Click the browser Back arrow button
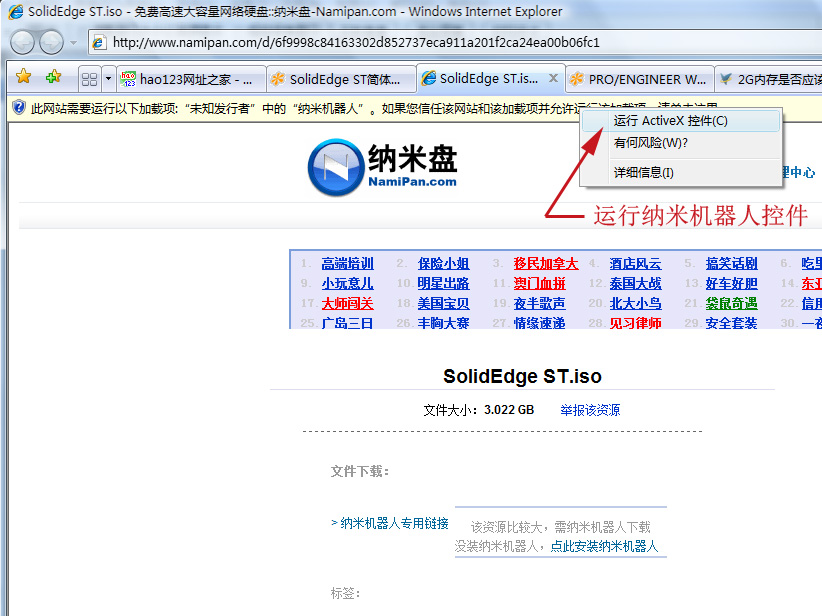 23,42
